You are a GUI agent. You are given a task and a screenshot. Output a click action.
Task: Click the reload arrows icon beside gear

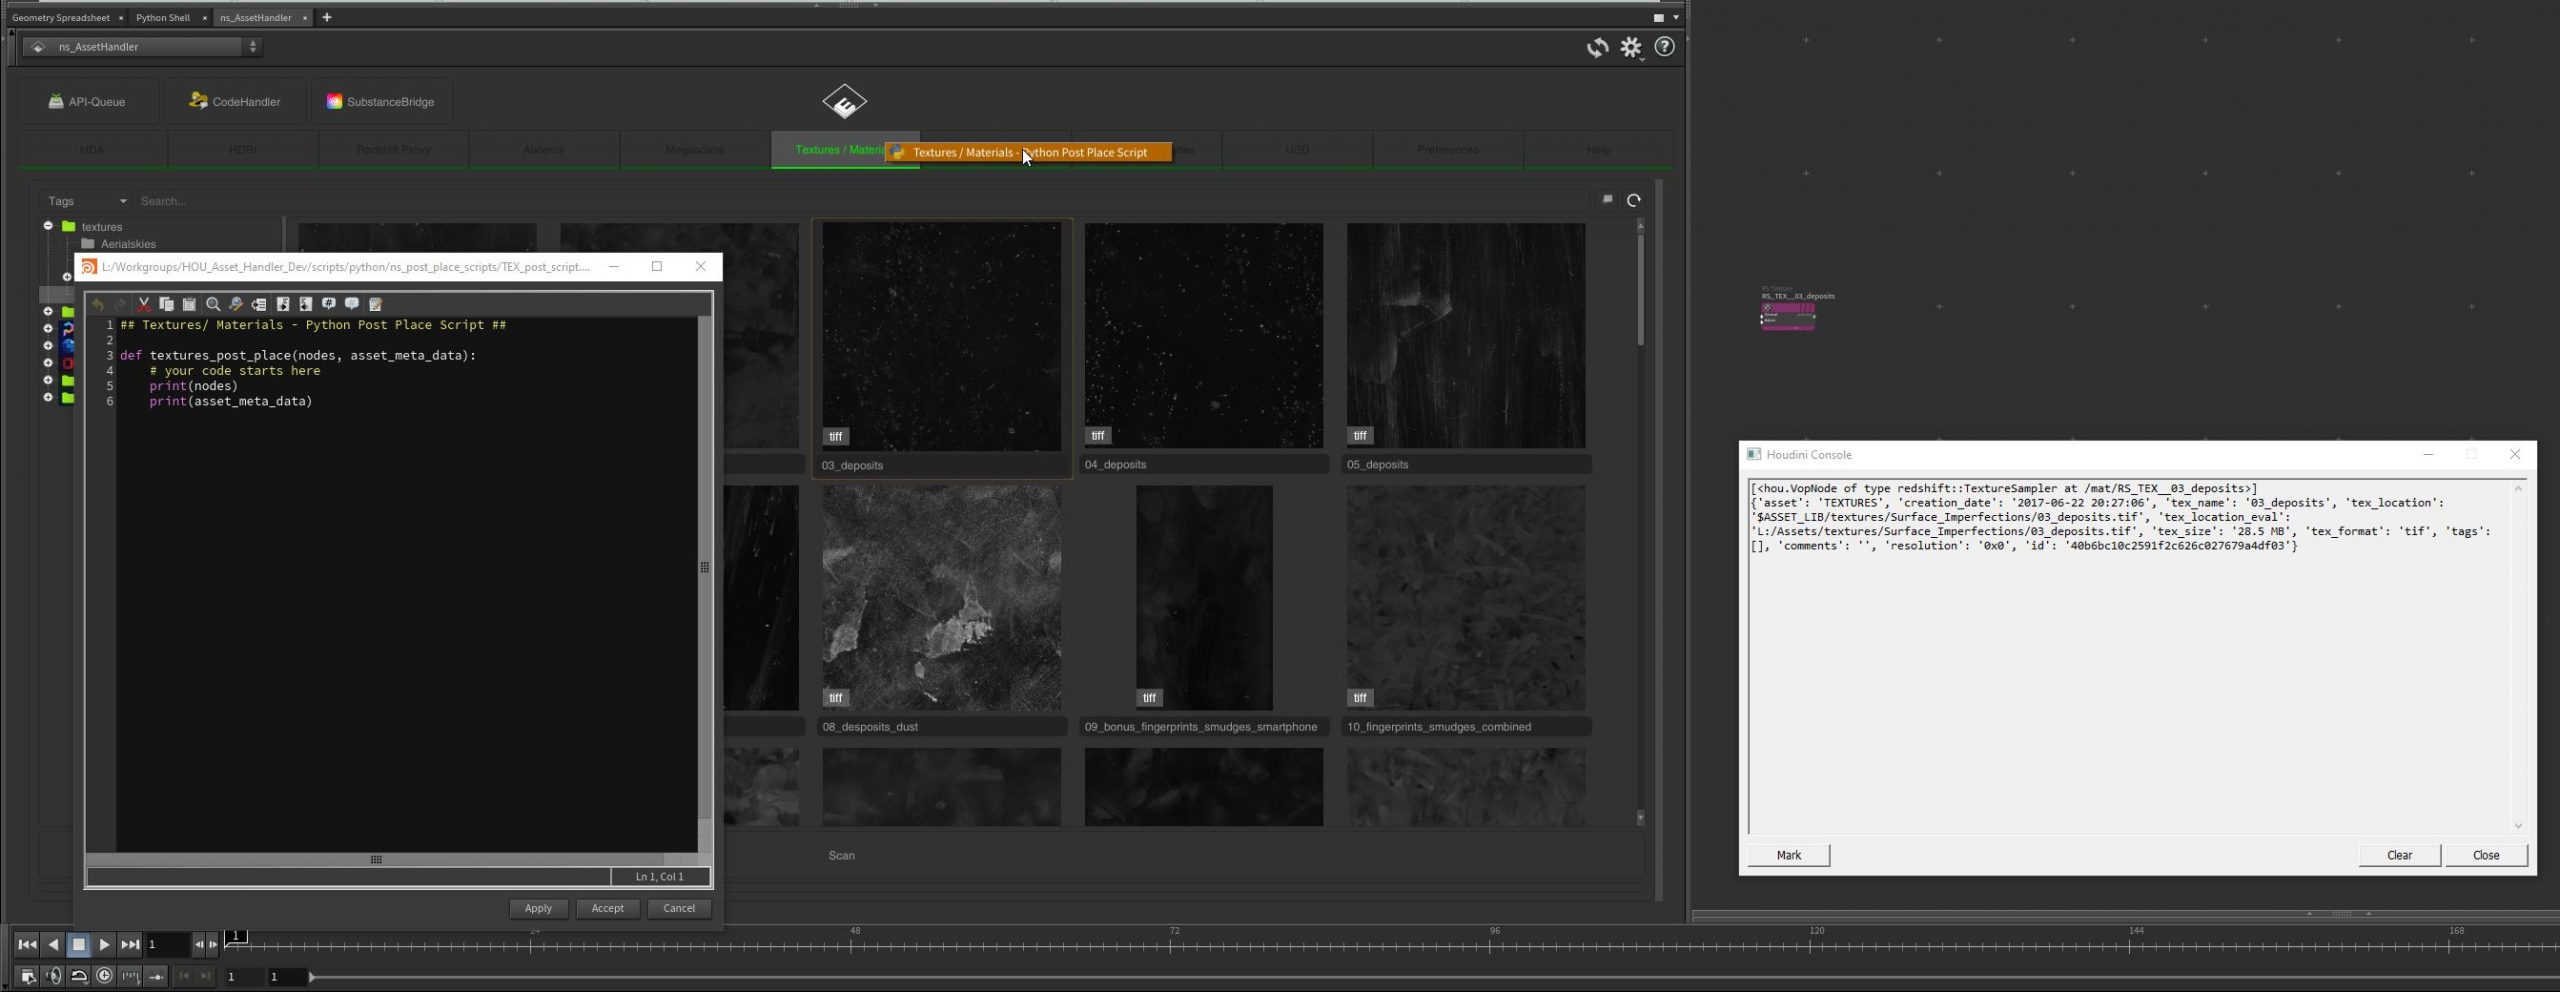click(1597, 47)
